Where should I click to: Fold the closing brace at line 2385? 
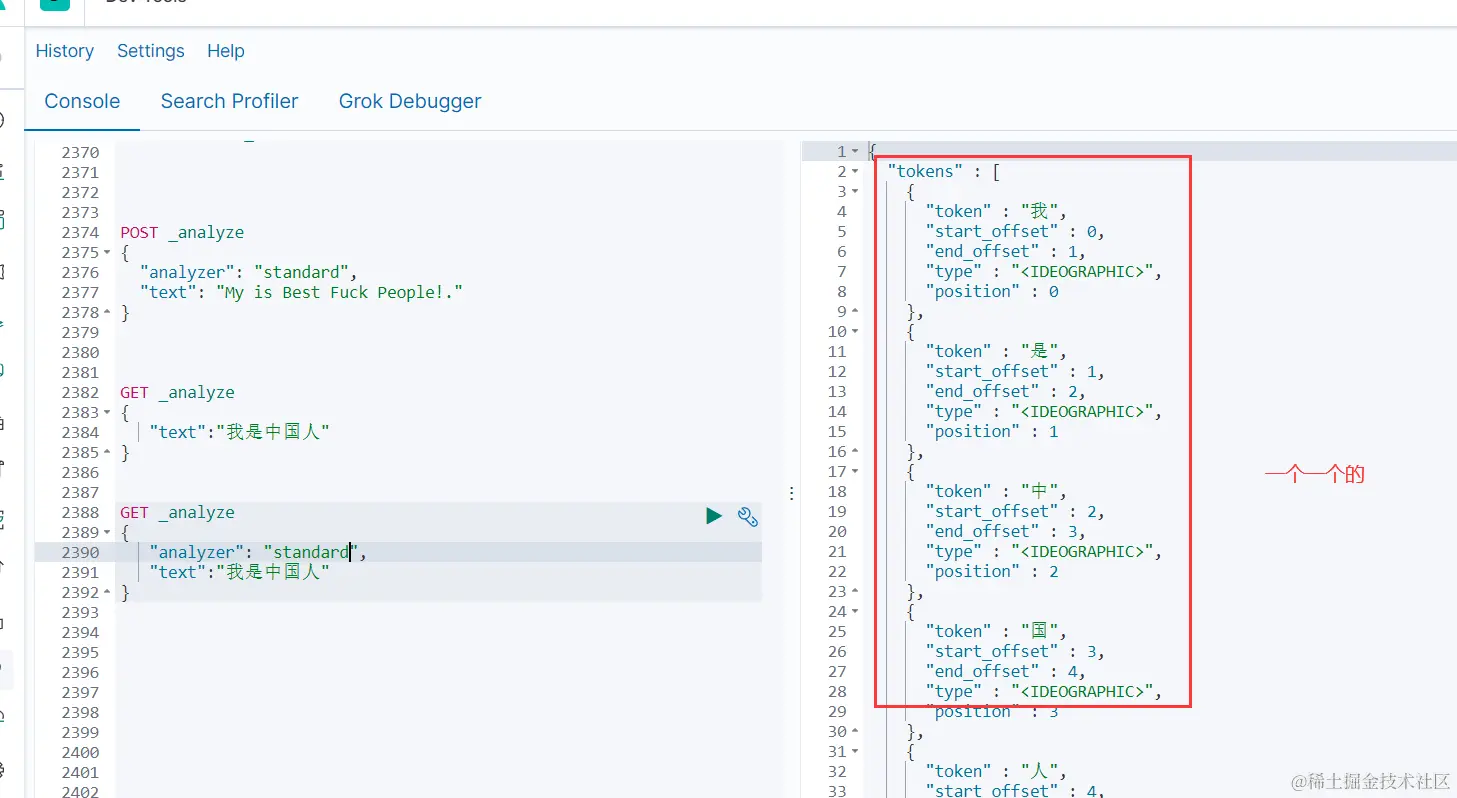click(x=108, y=453)
